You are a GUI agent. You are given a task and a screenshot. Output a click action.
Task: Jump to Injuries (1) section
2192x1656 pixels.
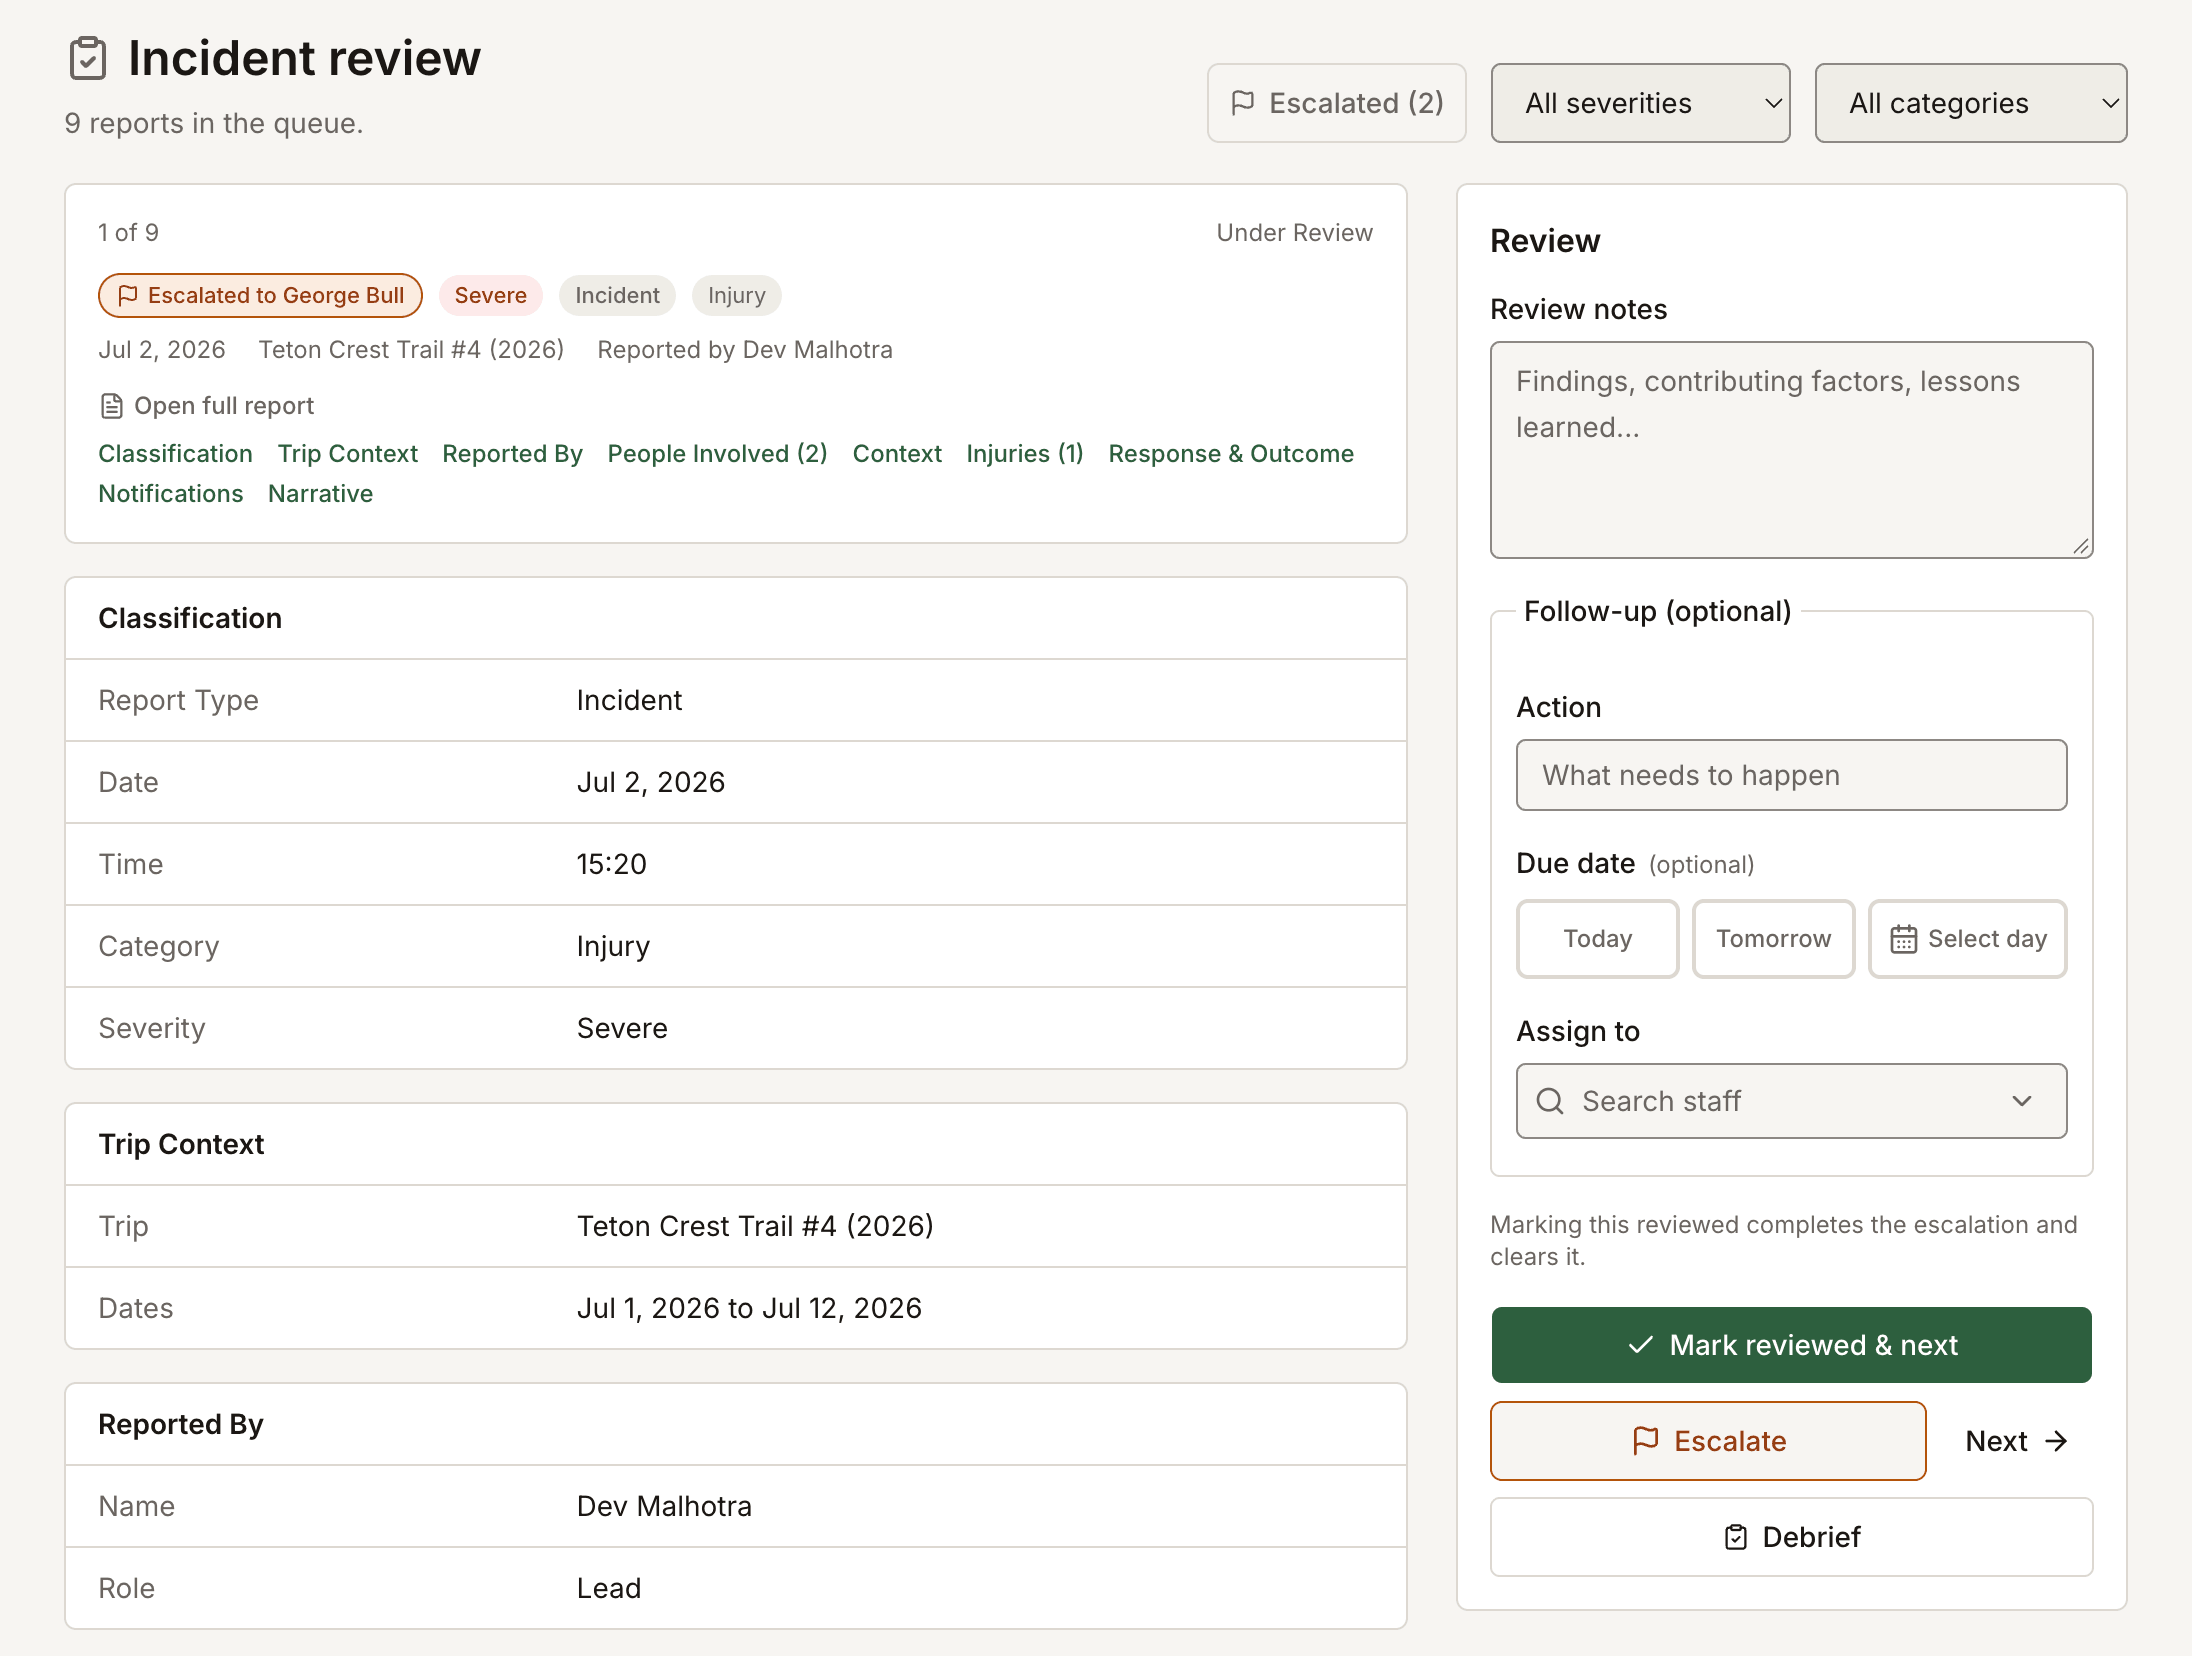1024,454
